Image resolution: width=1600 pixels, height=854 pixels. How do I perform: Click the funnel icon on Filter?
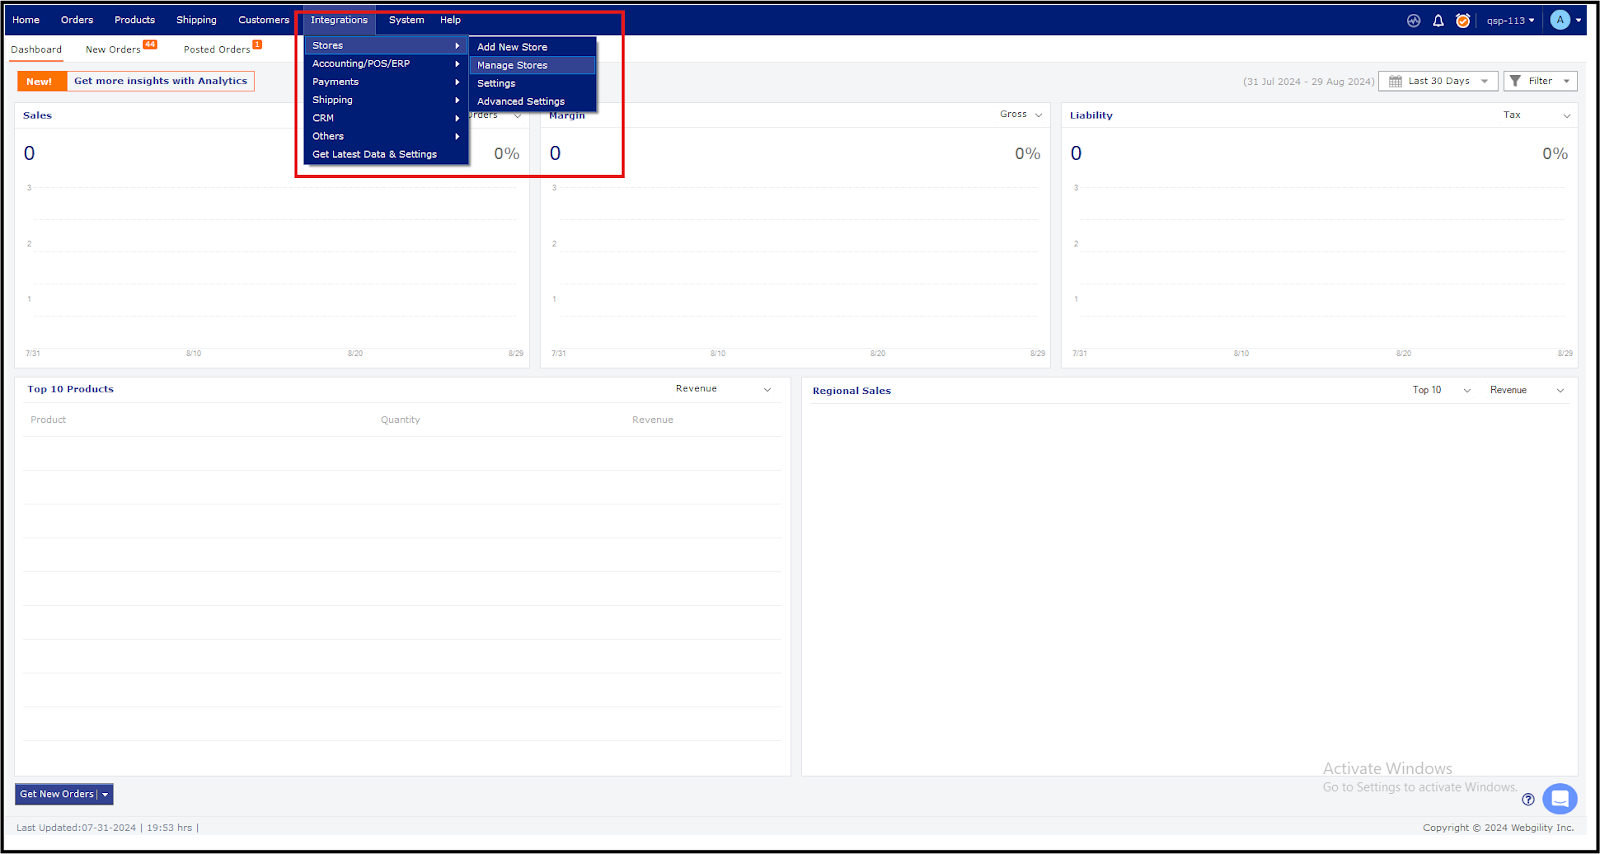click(x=1515, y=81)
